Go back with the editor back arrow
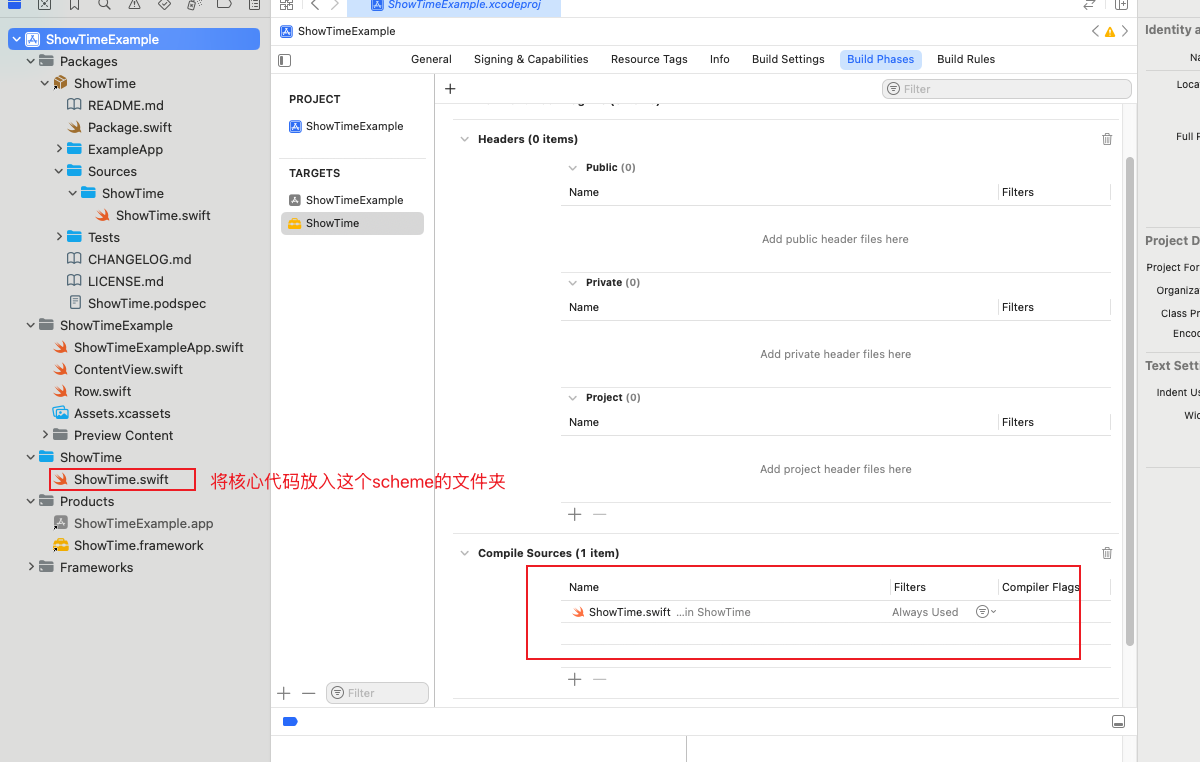The width and height of the screenshot is (1200, 762). (x=314, y=5)
